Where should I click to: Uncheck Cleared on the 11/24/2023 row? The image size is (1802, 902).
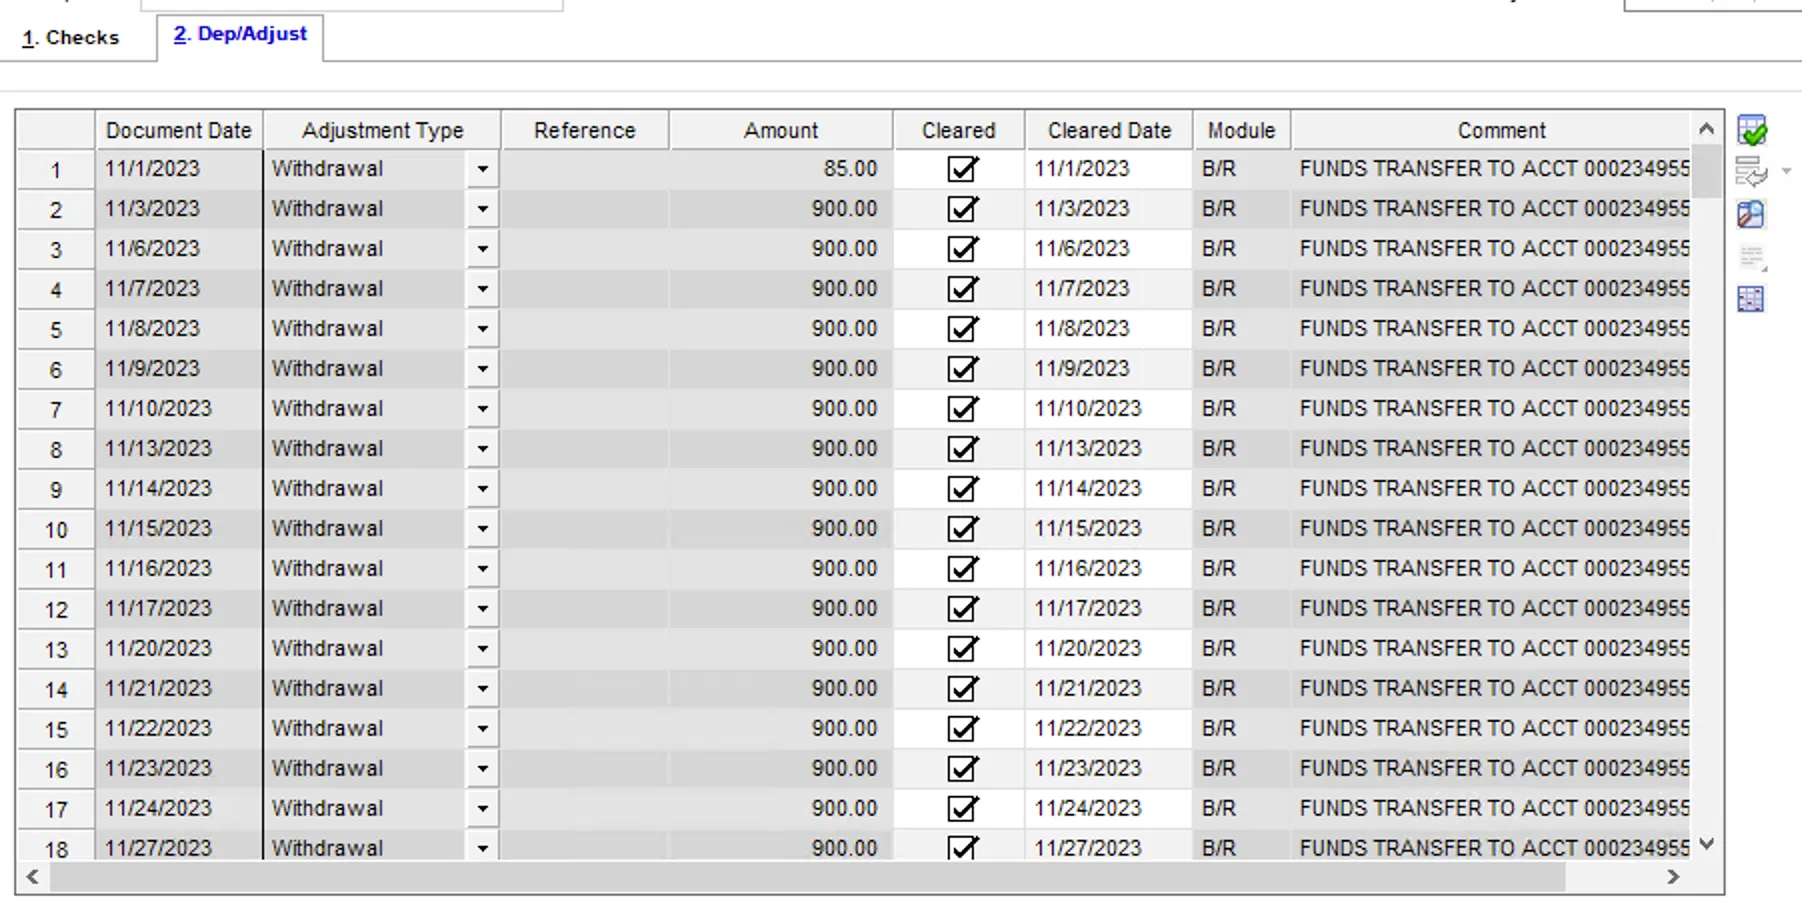tap(962, 809)
